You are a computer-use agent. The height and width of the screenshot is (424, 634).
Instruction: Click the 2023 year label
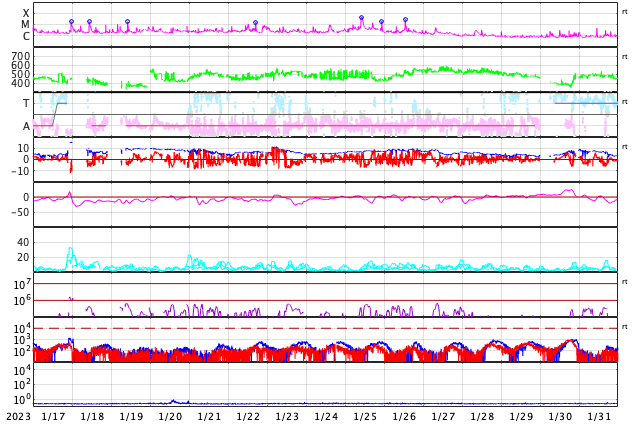click(18, 416)
